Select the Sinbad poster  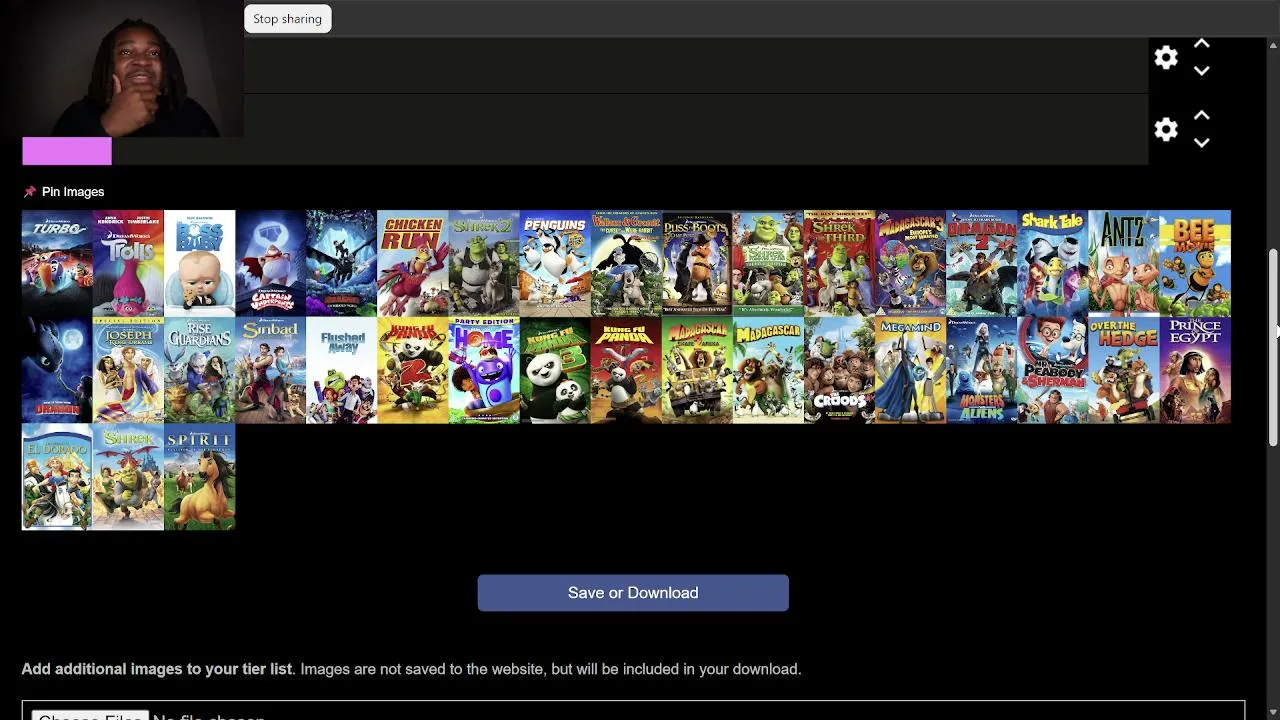(x=270, y=370)
